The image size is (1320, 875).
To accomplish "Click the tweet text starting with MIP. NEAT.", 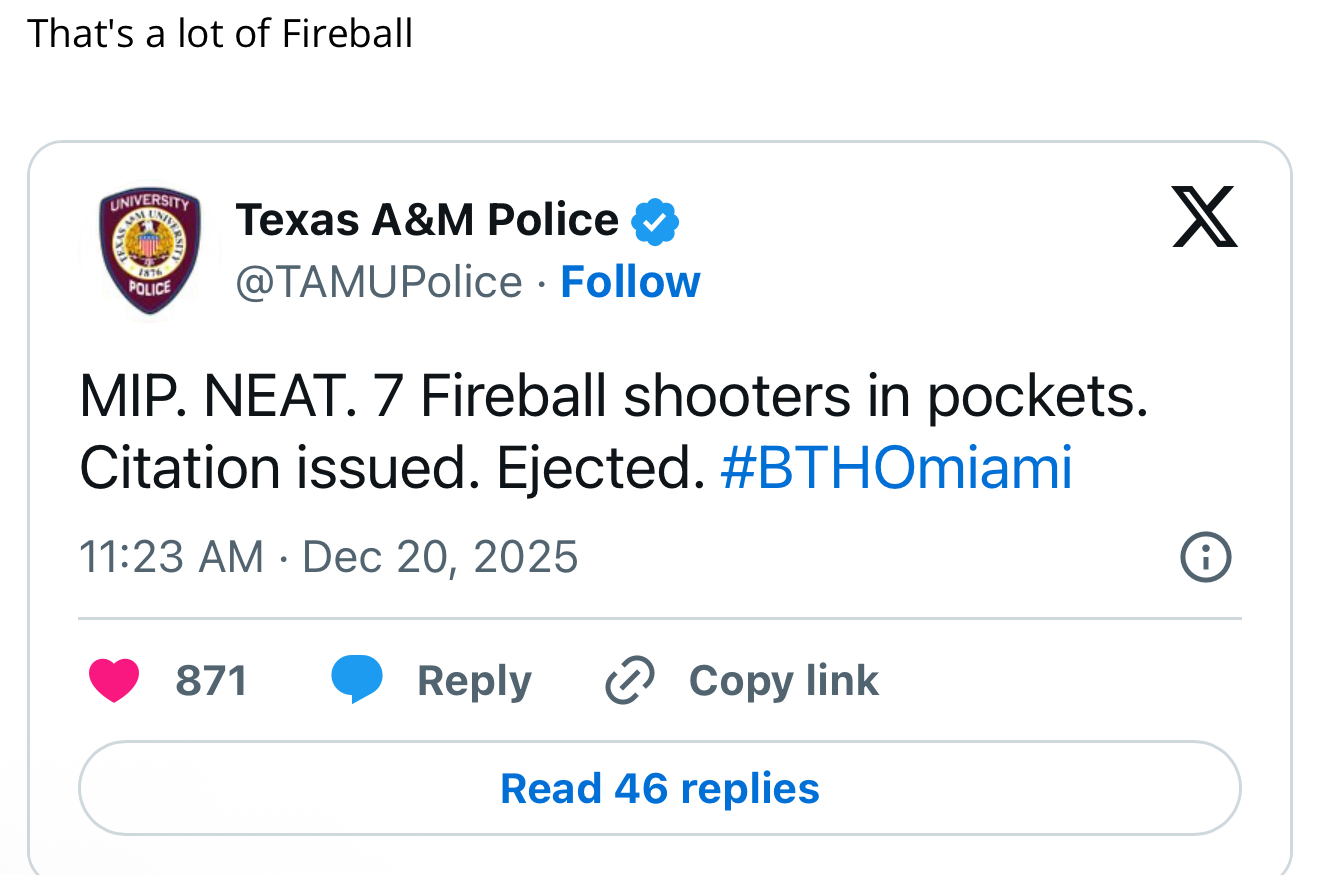I will pos(612,397).
